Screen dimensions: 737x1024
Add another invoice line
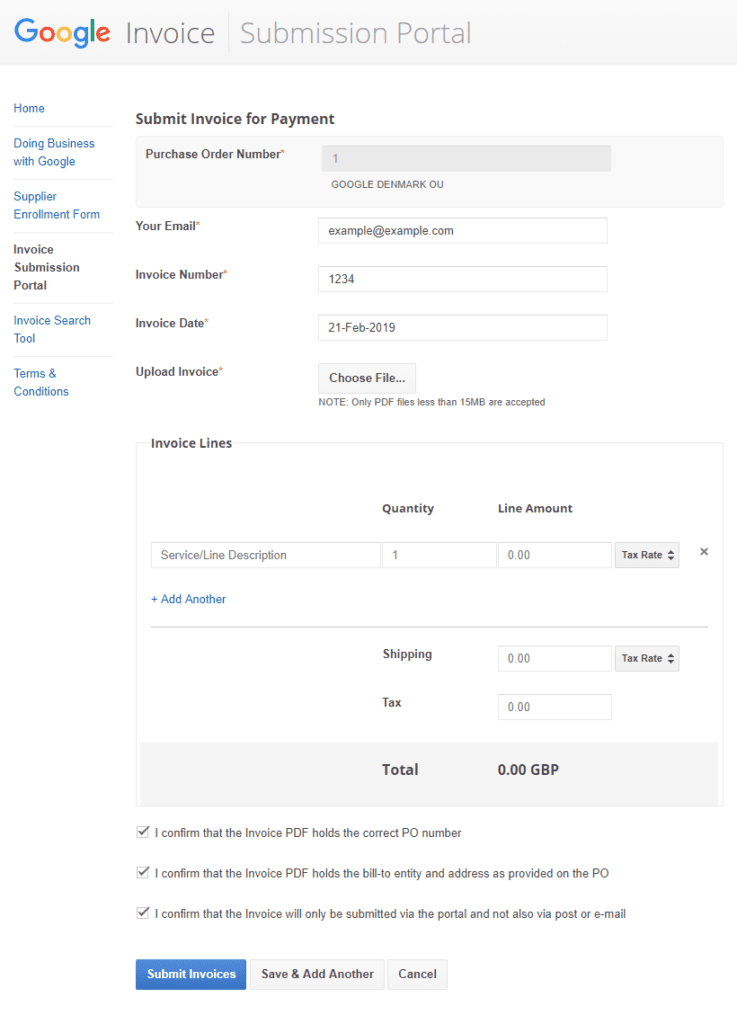[x=188, y=599]
